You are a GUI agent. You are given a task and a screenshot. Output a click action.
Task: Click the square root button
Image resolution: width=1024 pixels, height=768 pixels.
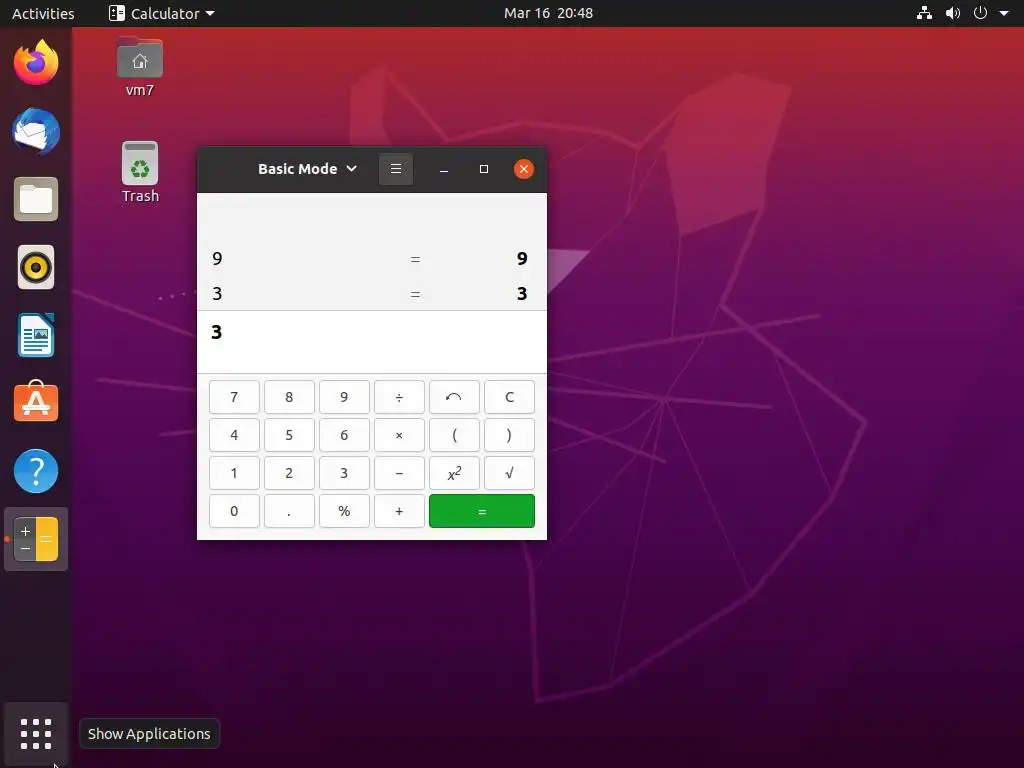[x=509, y=473]
